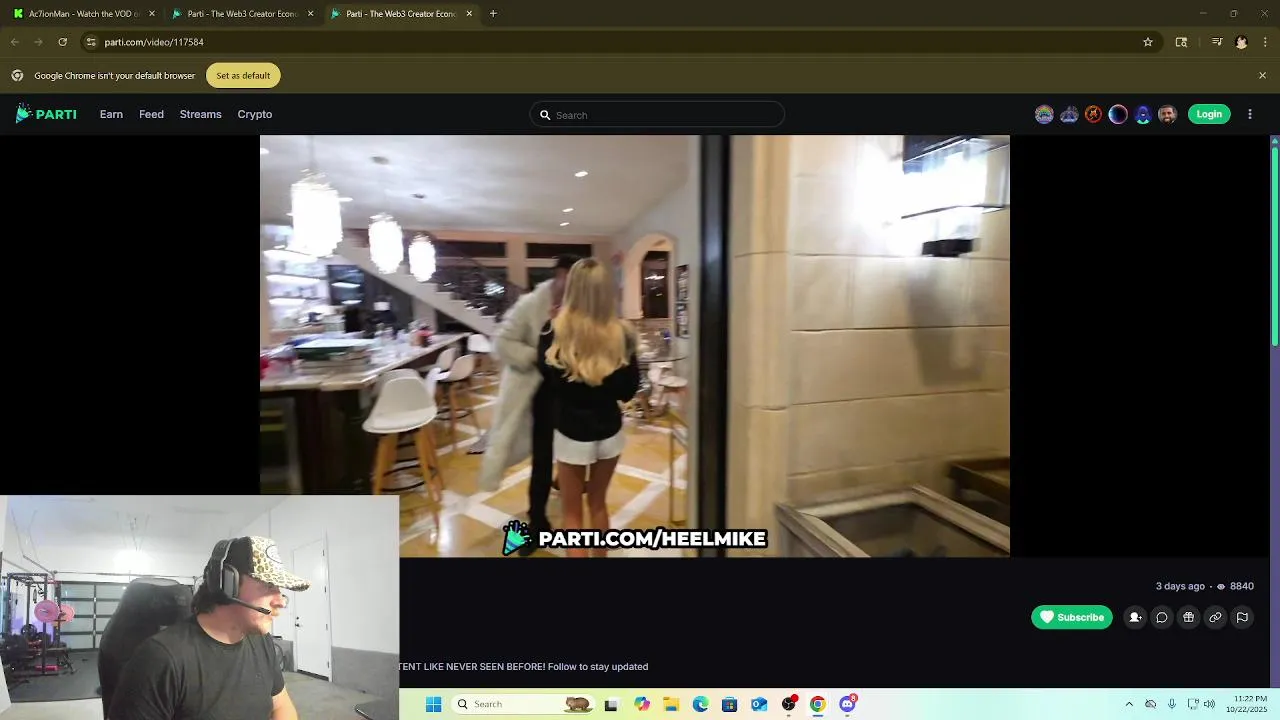This screenshot has height=720, width=1280.
Task: Click the taskbar microphone icon
Action: [x=1172, y=704]
